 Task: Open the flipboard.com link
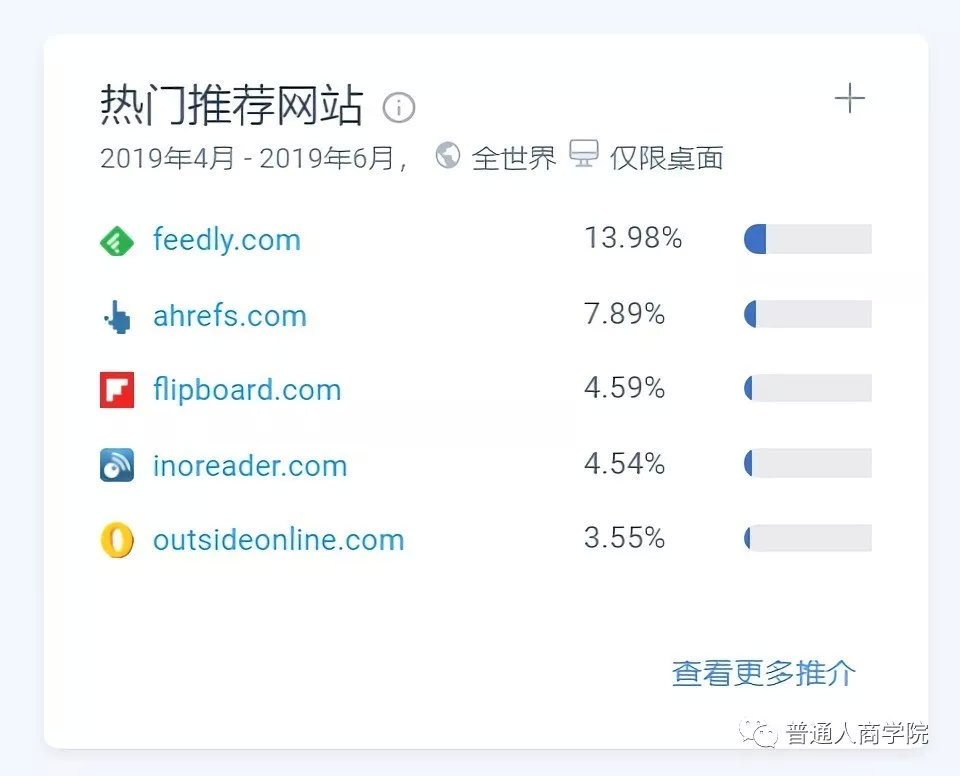[246, 389]
